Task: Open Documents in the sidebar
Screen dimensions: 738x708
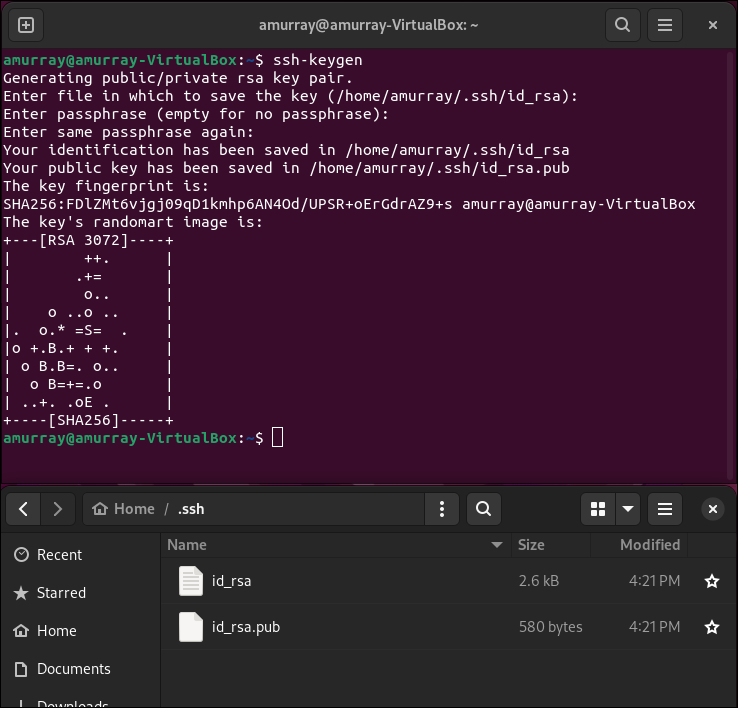Action: [73, 669]
